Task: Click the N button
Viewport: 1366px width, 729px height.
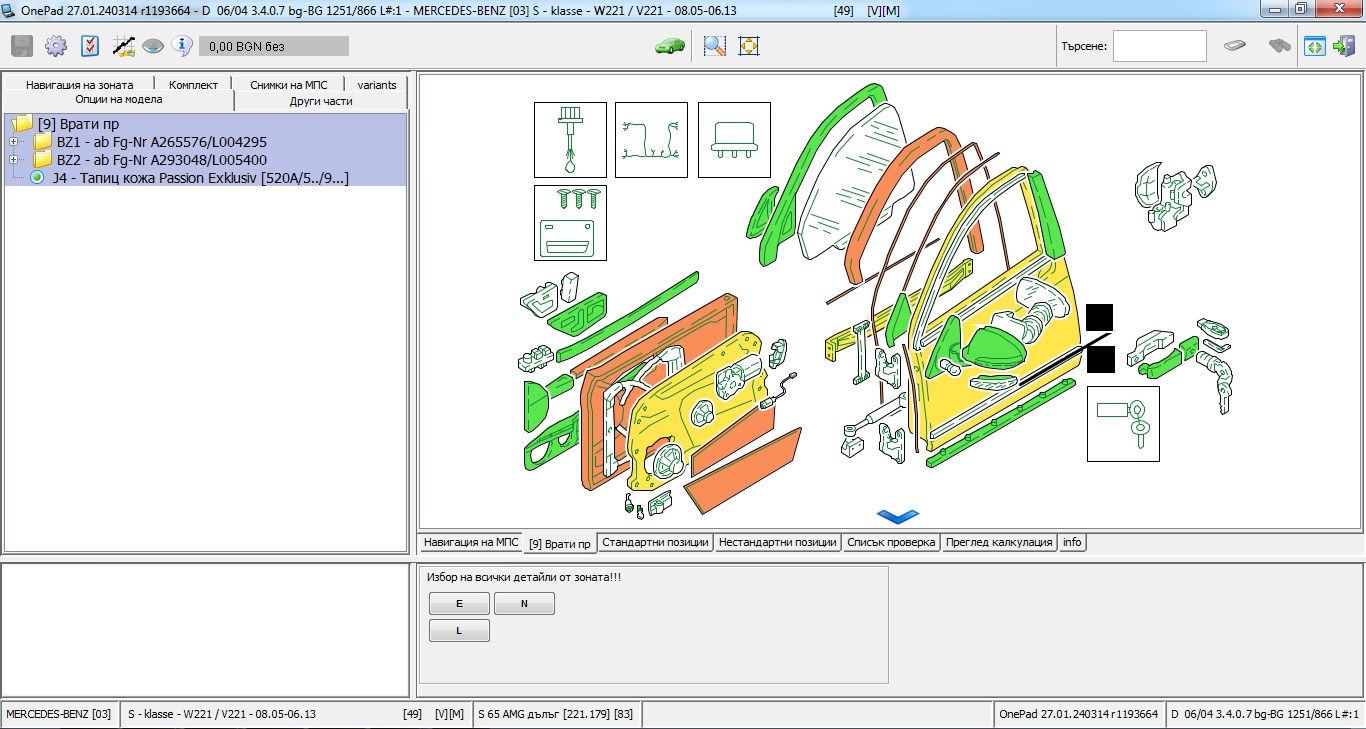Action: [524, 604]
